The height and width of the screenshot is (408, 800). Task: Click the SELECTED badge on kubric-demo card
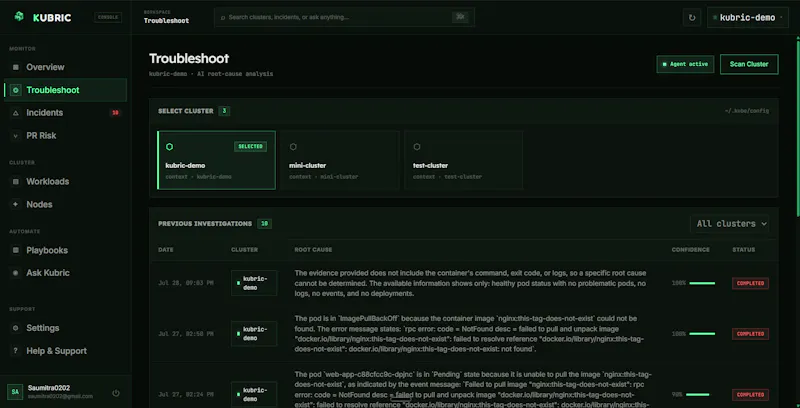click(x=251, y=147)
